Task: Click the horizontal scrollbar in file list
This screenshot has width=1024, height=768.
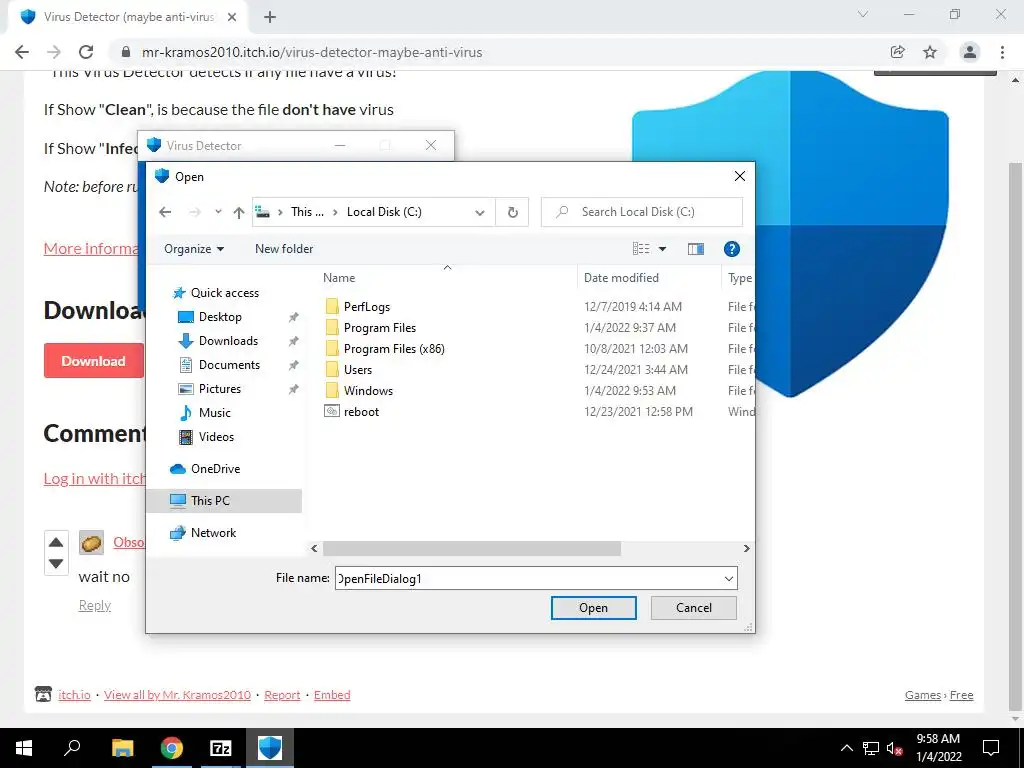Action: point(472,549)
